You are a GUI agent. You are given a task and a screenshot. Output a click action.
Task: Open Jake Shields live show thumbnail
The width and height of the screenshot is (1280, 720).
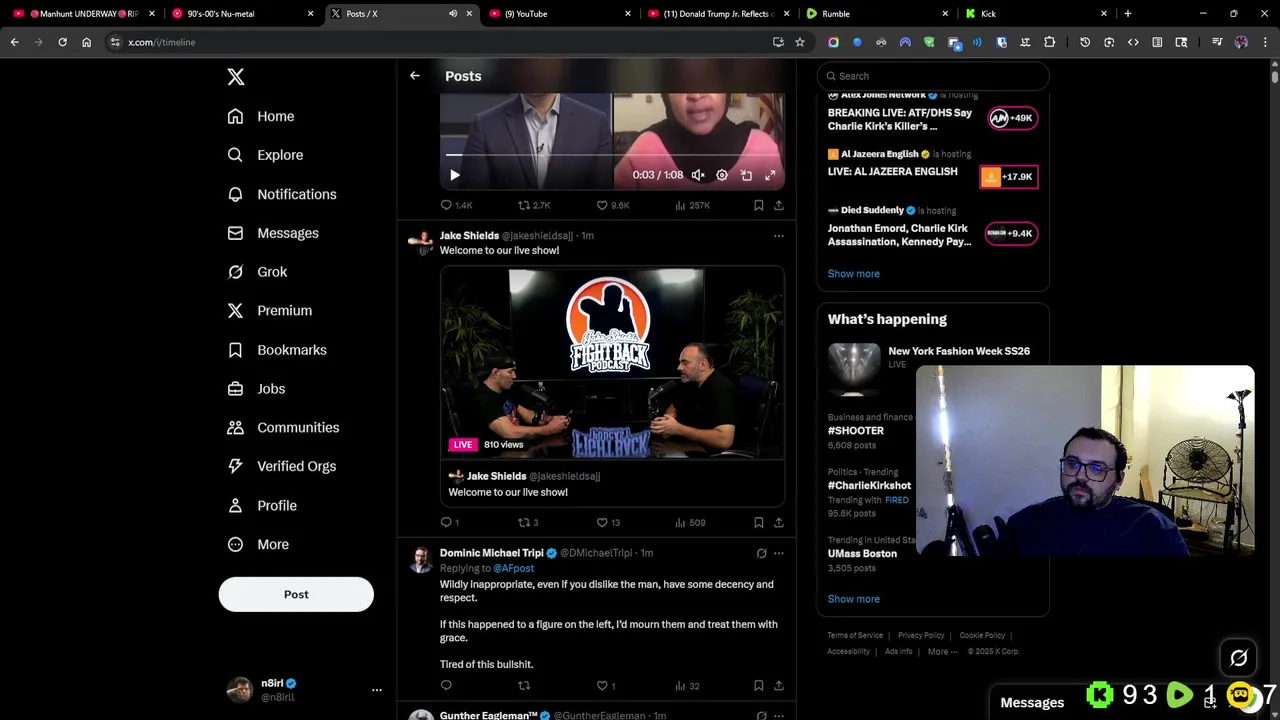[612, 364]
